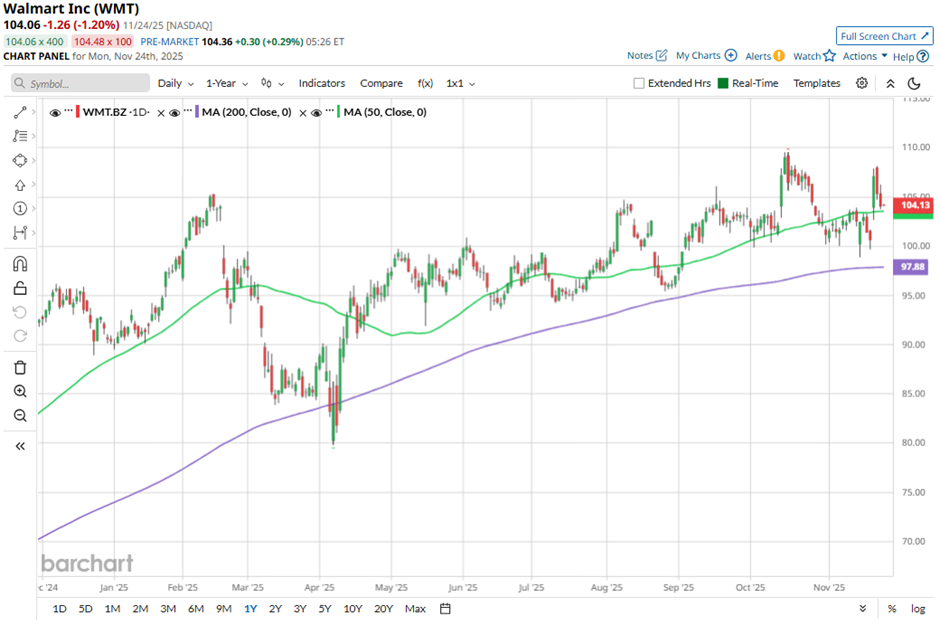Click the lock drawings icon
940x625 pixels.
point(19,289)
